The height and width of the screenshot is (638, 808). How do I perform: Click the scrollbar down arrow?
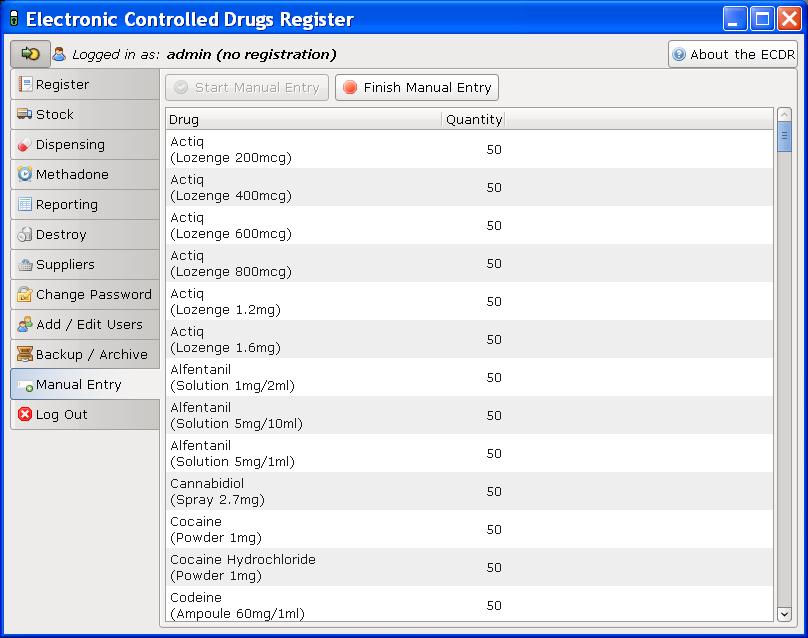coord(784,614)
